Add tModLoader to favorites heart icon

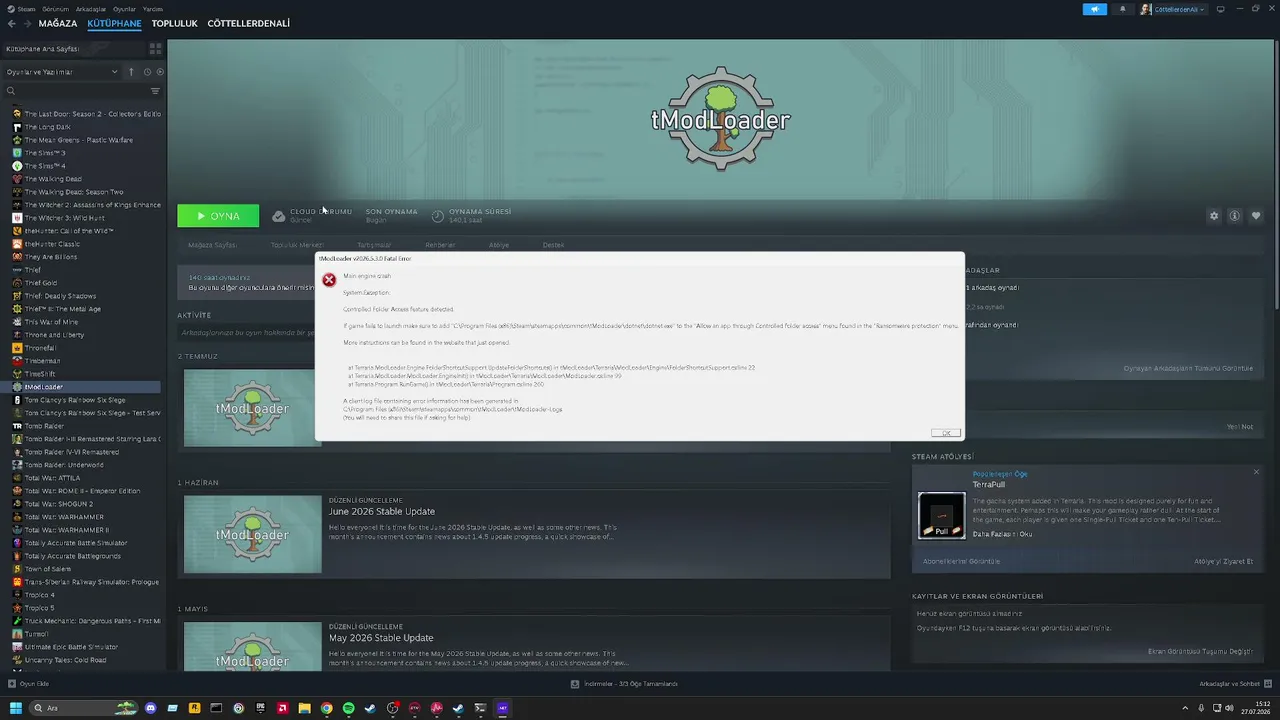point(1256,216)
